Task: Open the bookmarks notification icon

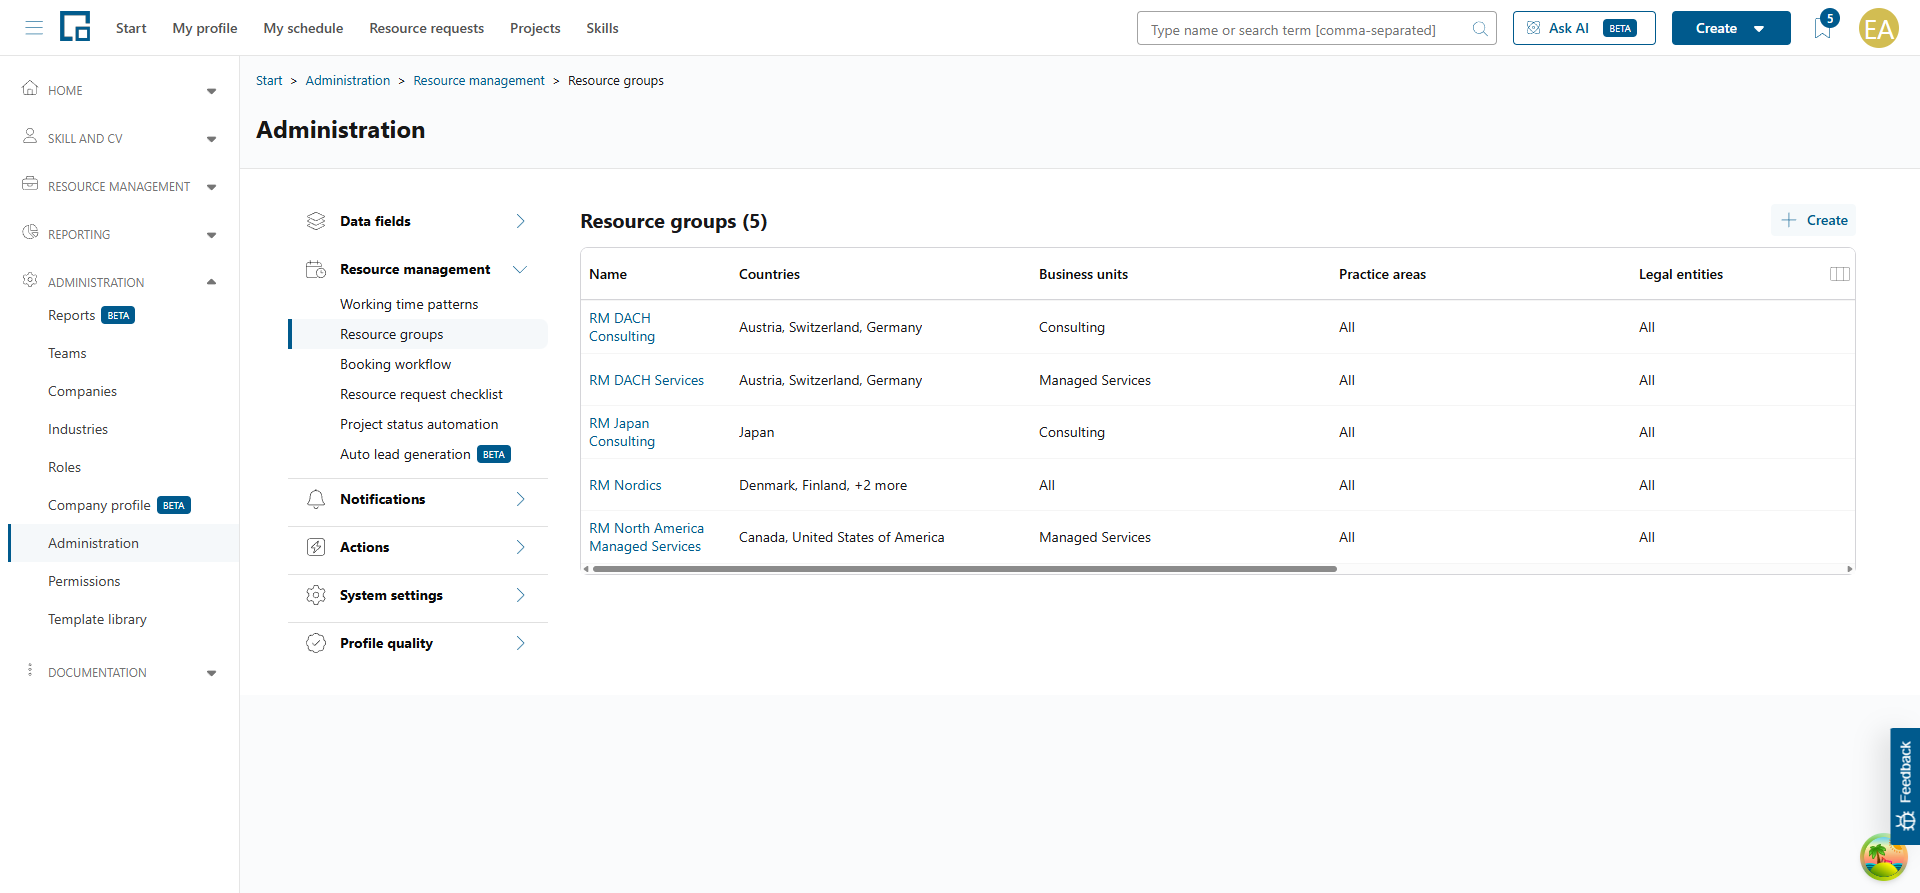Action: coord(1823,28)
